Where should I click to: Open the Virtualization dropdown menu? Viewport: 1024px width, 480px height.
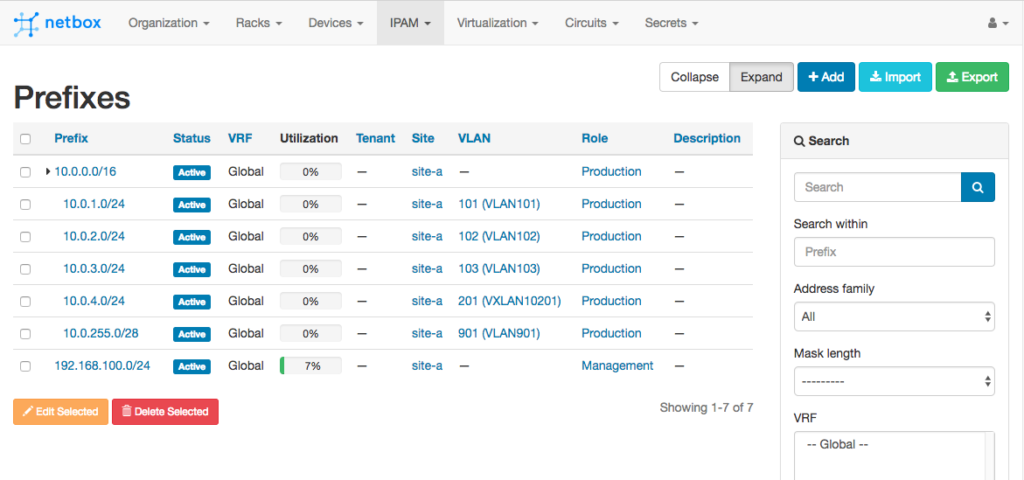(498, 23)
